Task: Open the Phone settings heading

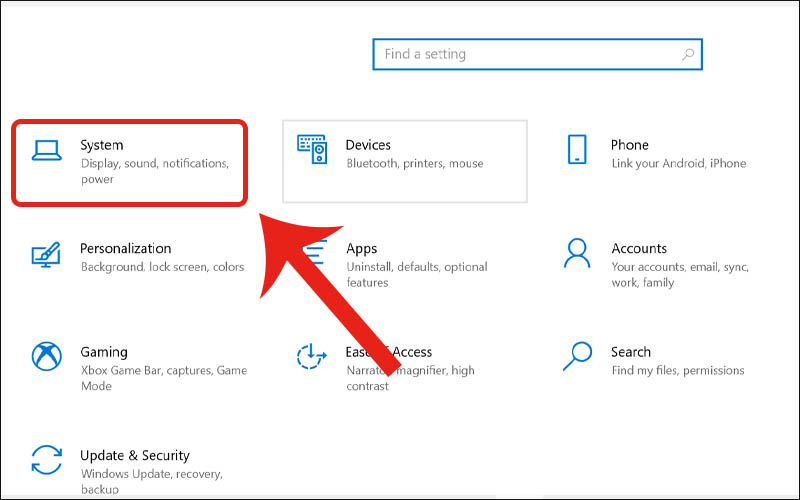Action: [630, 145]
